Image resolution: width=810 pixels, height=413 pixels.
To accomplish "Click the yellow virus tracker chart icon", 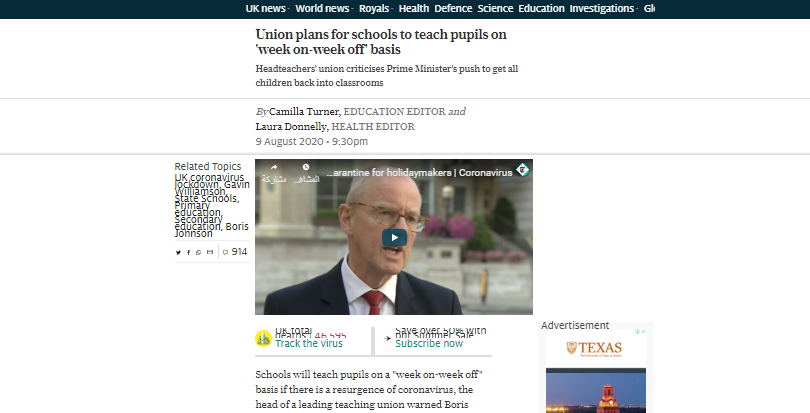I will [x=263, y=339].
